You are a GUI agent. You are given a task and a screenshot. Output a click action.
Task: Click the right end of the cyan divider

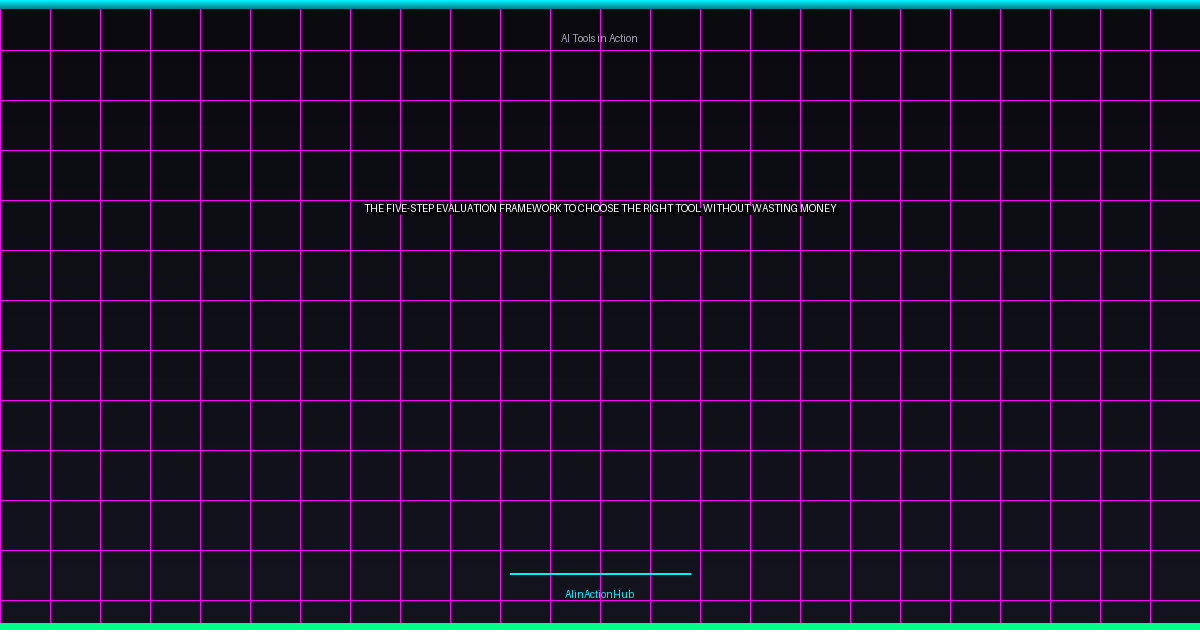pos(688,574)
